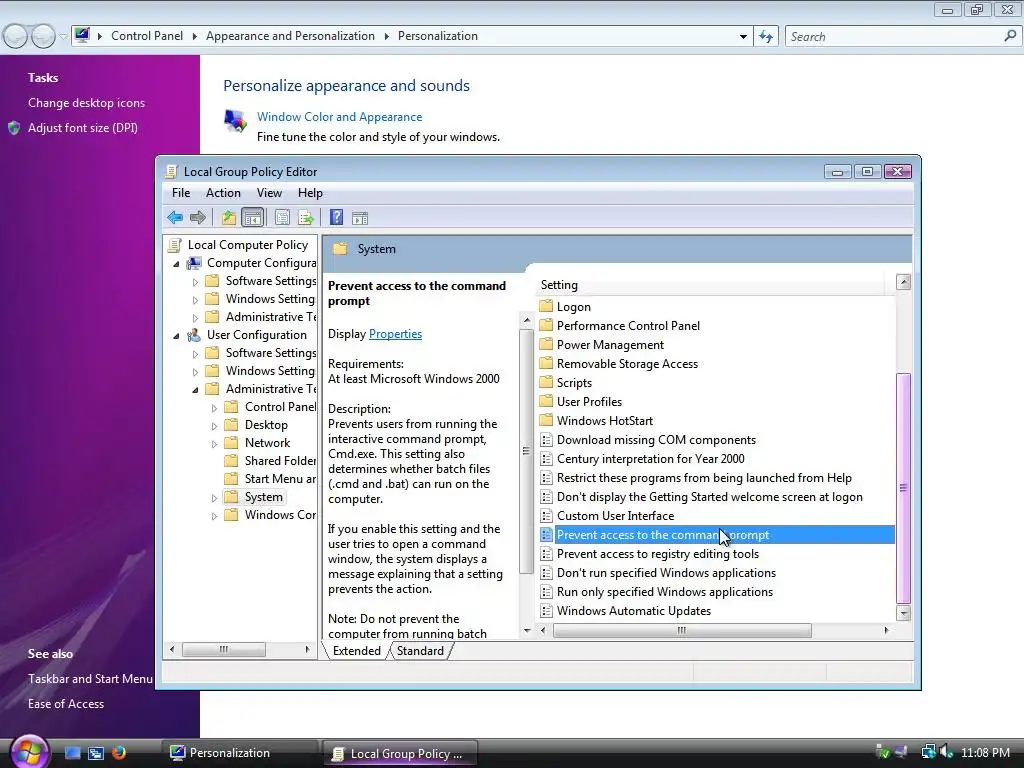The width and height of the screenshot is (1024, 768).
Task: Click the Setting column header
Action: click(x=711, y=285)
